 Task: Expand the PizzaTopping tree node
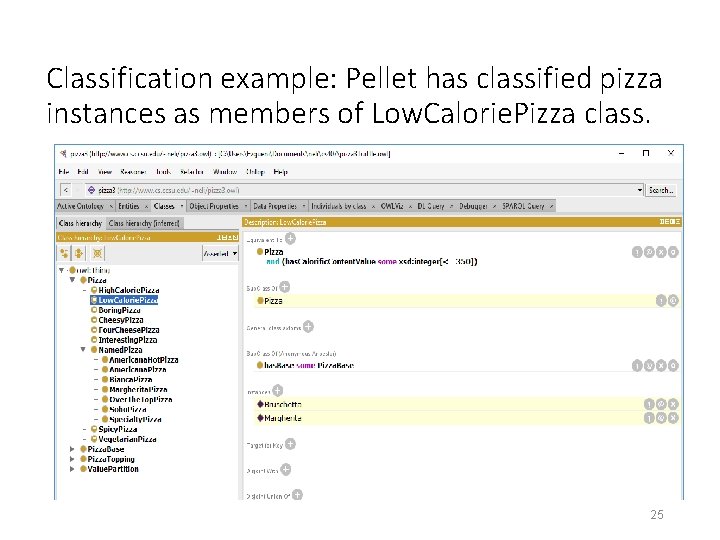(x=72, y=459)
